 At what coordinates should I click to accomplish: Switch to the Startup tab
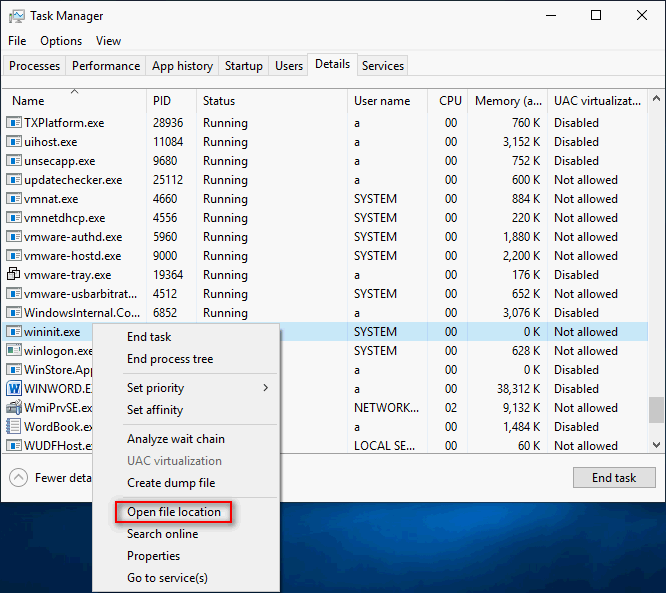243,66
